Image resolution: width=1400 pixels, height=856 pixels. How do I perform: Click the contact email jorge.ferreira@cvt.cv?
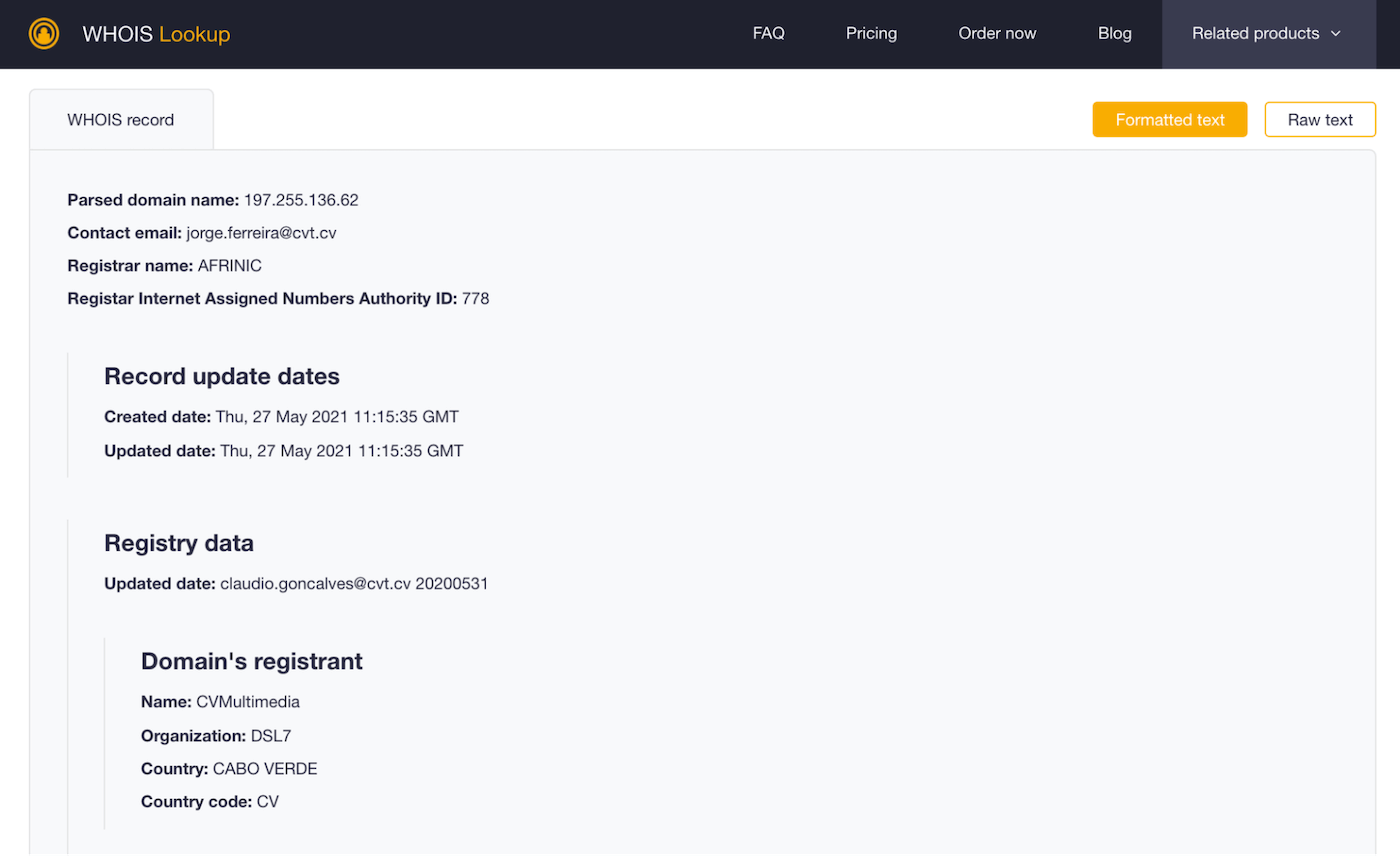(261, 232)
